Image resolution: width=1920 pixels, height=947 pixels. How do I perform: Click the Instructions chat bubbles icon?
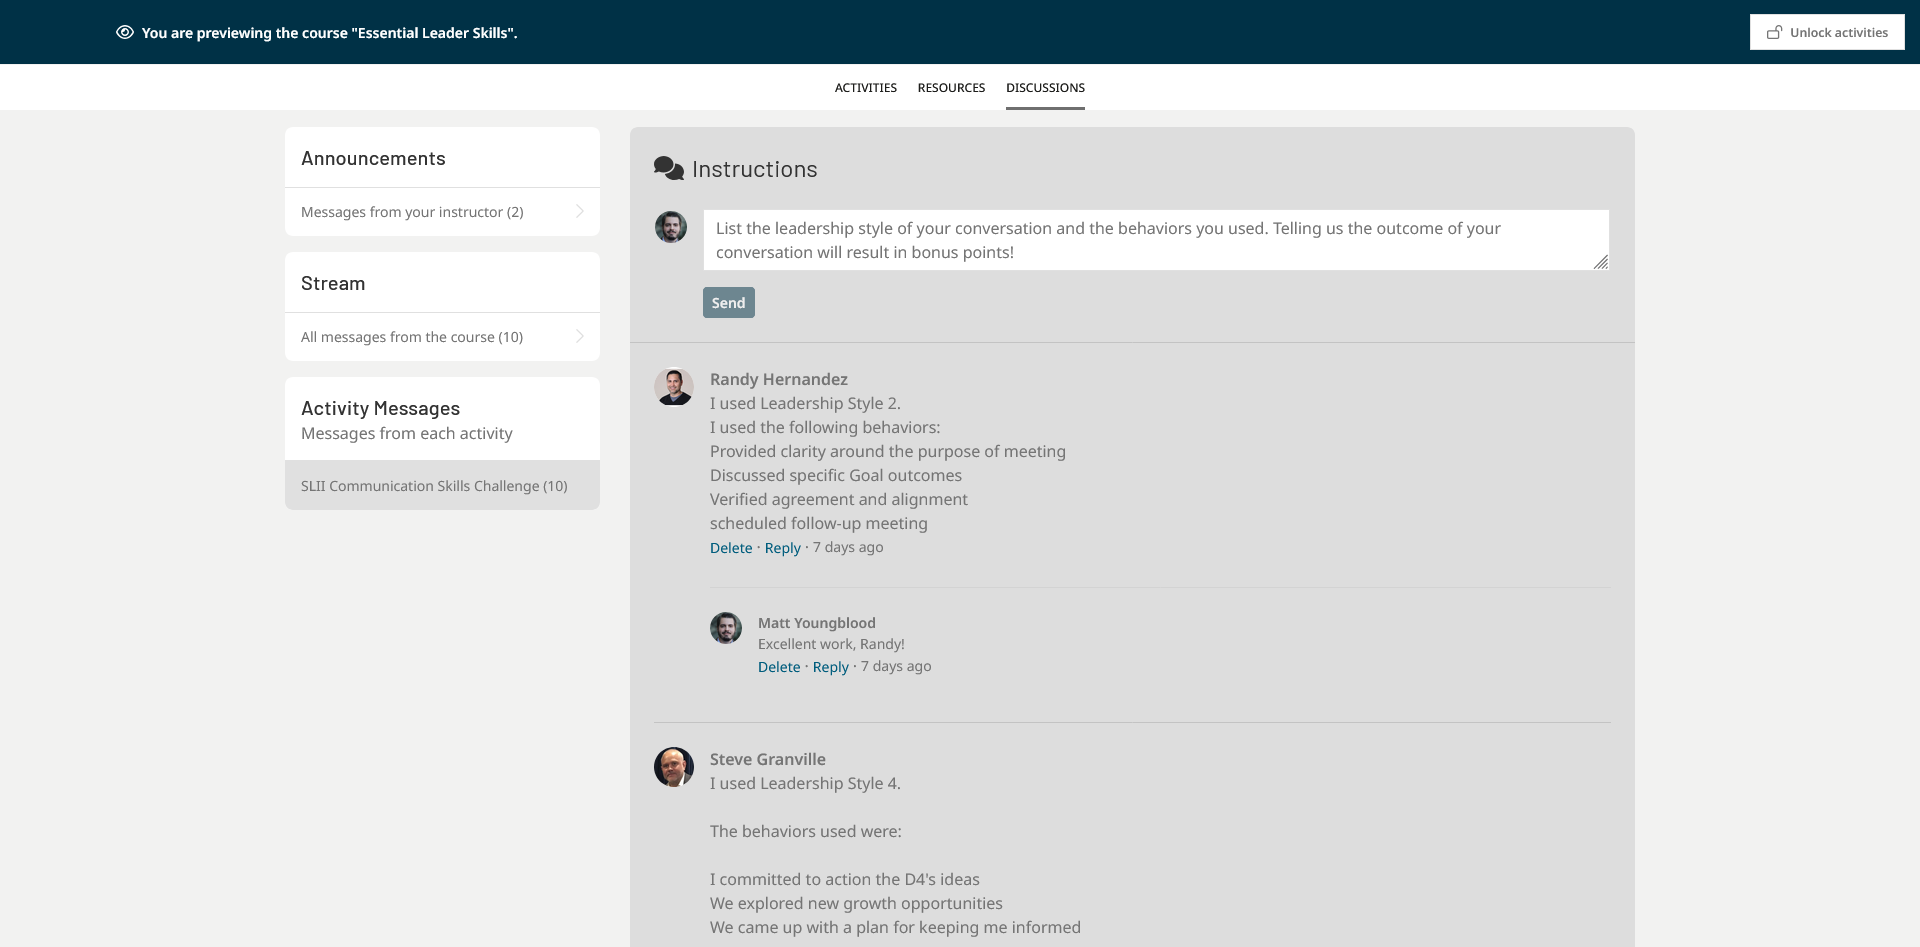pos(669,169)
